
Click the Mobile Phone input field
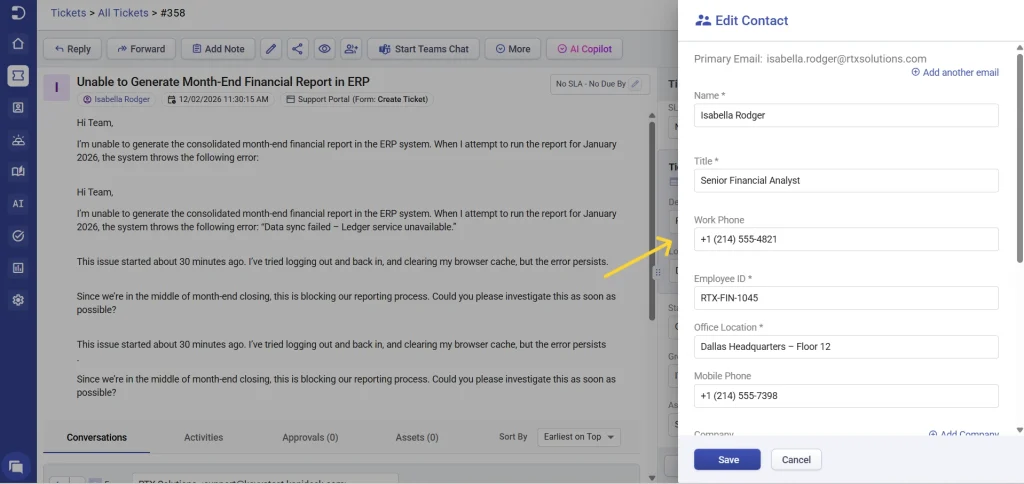[x=846, y=396]
